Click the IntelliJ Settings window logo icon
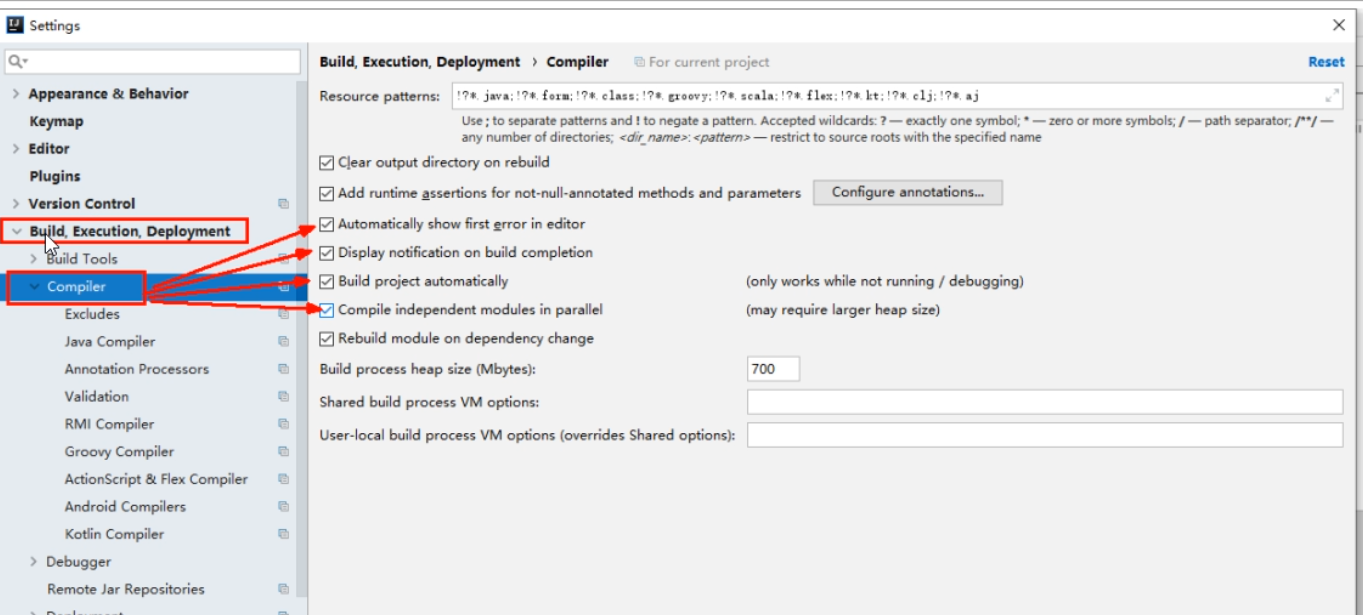Screen dimensions: 1363x615 [15, 25]
